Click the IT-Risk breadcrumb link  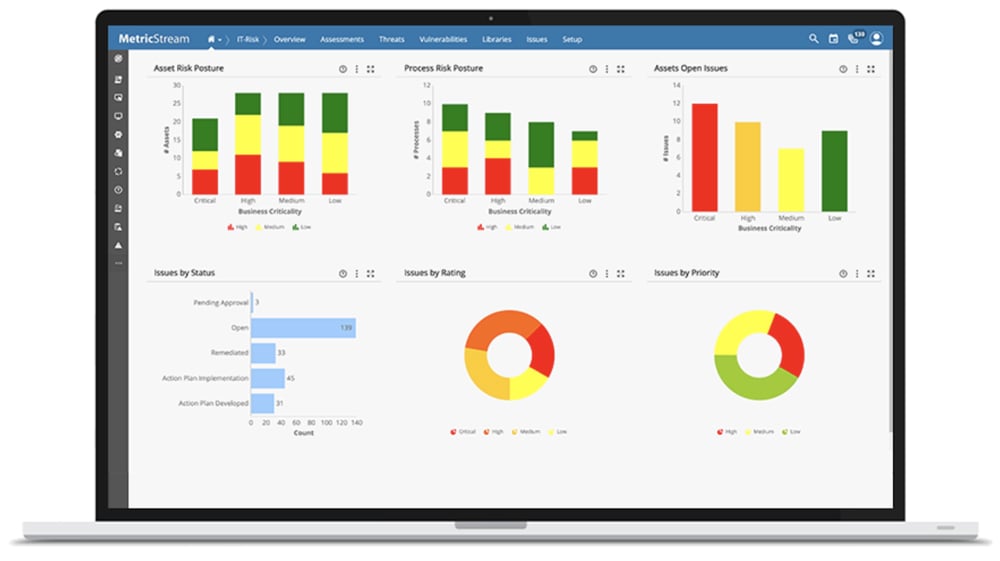[247, 40]
